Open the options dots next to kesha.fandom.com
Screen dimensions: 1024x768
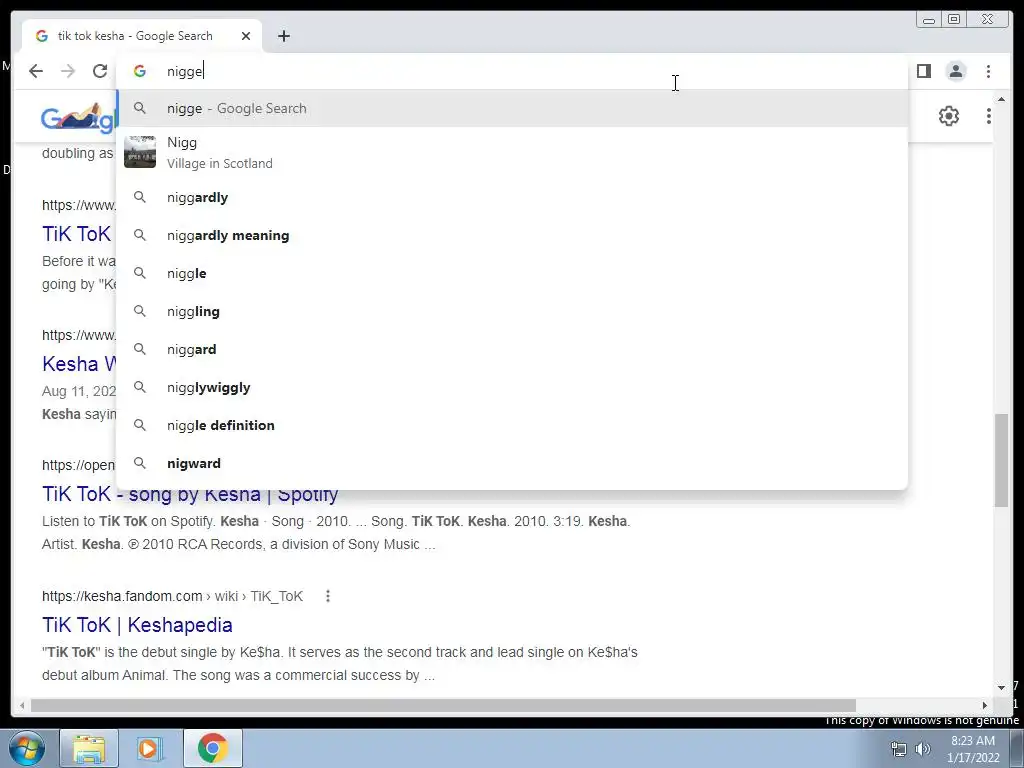coord(328,596)
